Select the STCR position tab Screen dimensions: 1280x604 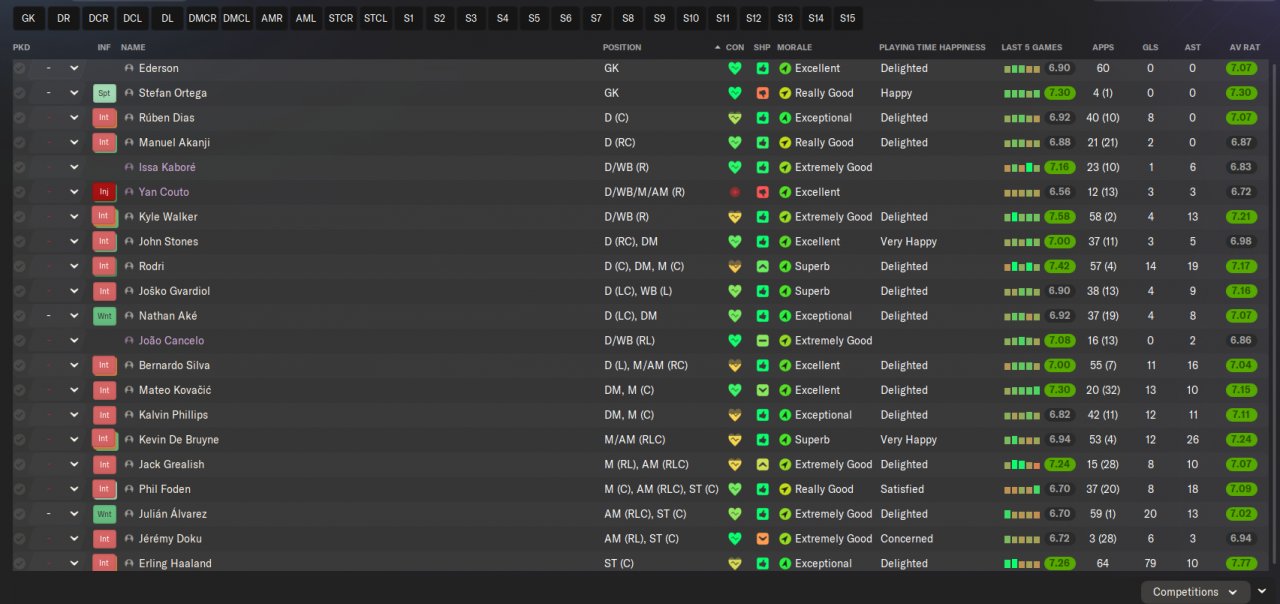(x=341, y=18)
